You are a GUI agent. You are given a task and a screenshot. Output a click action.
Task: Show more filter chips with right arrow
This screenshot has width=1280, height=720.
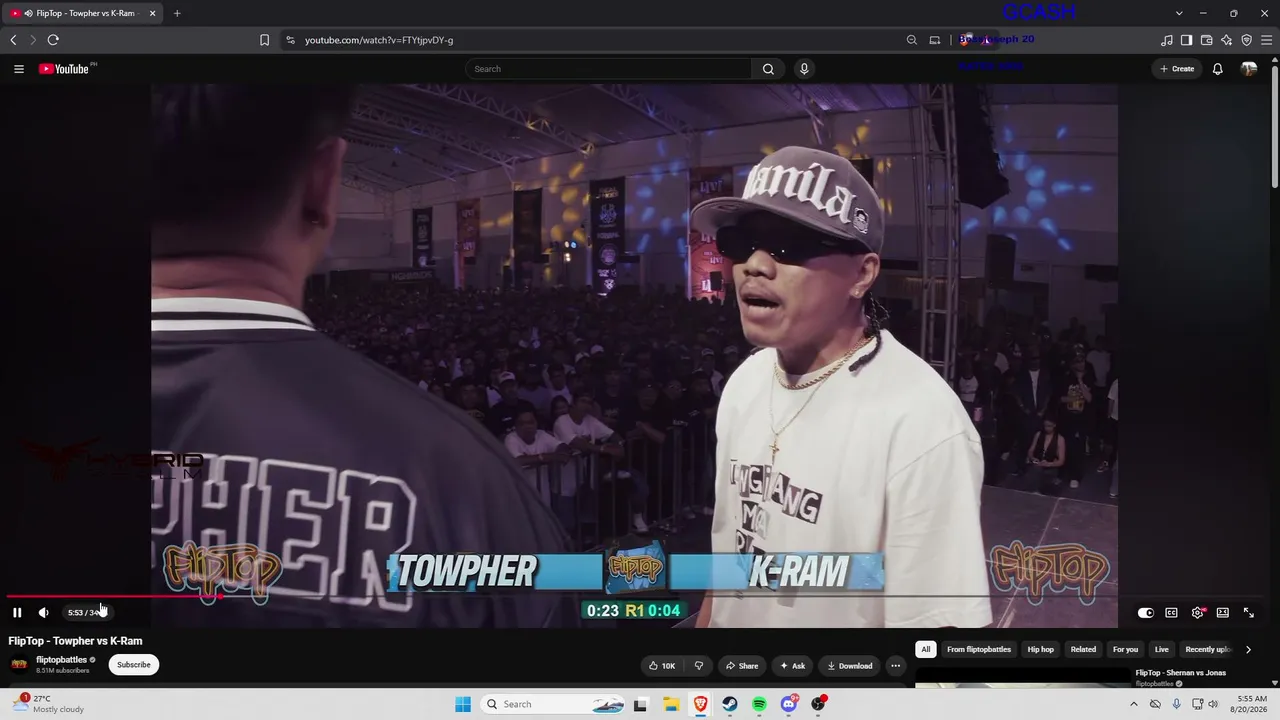pyautogui.click(x=1247, y=650)
